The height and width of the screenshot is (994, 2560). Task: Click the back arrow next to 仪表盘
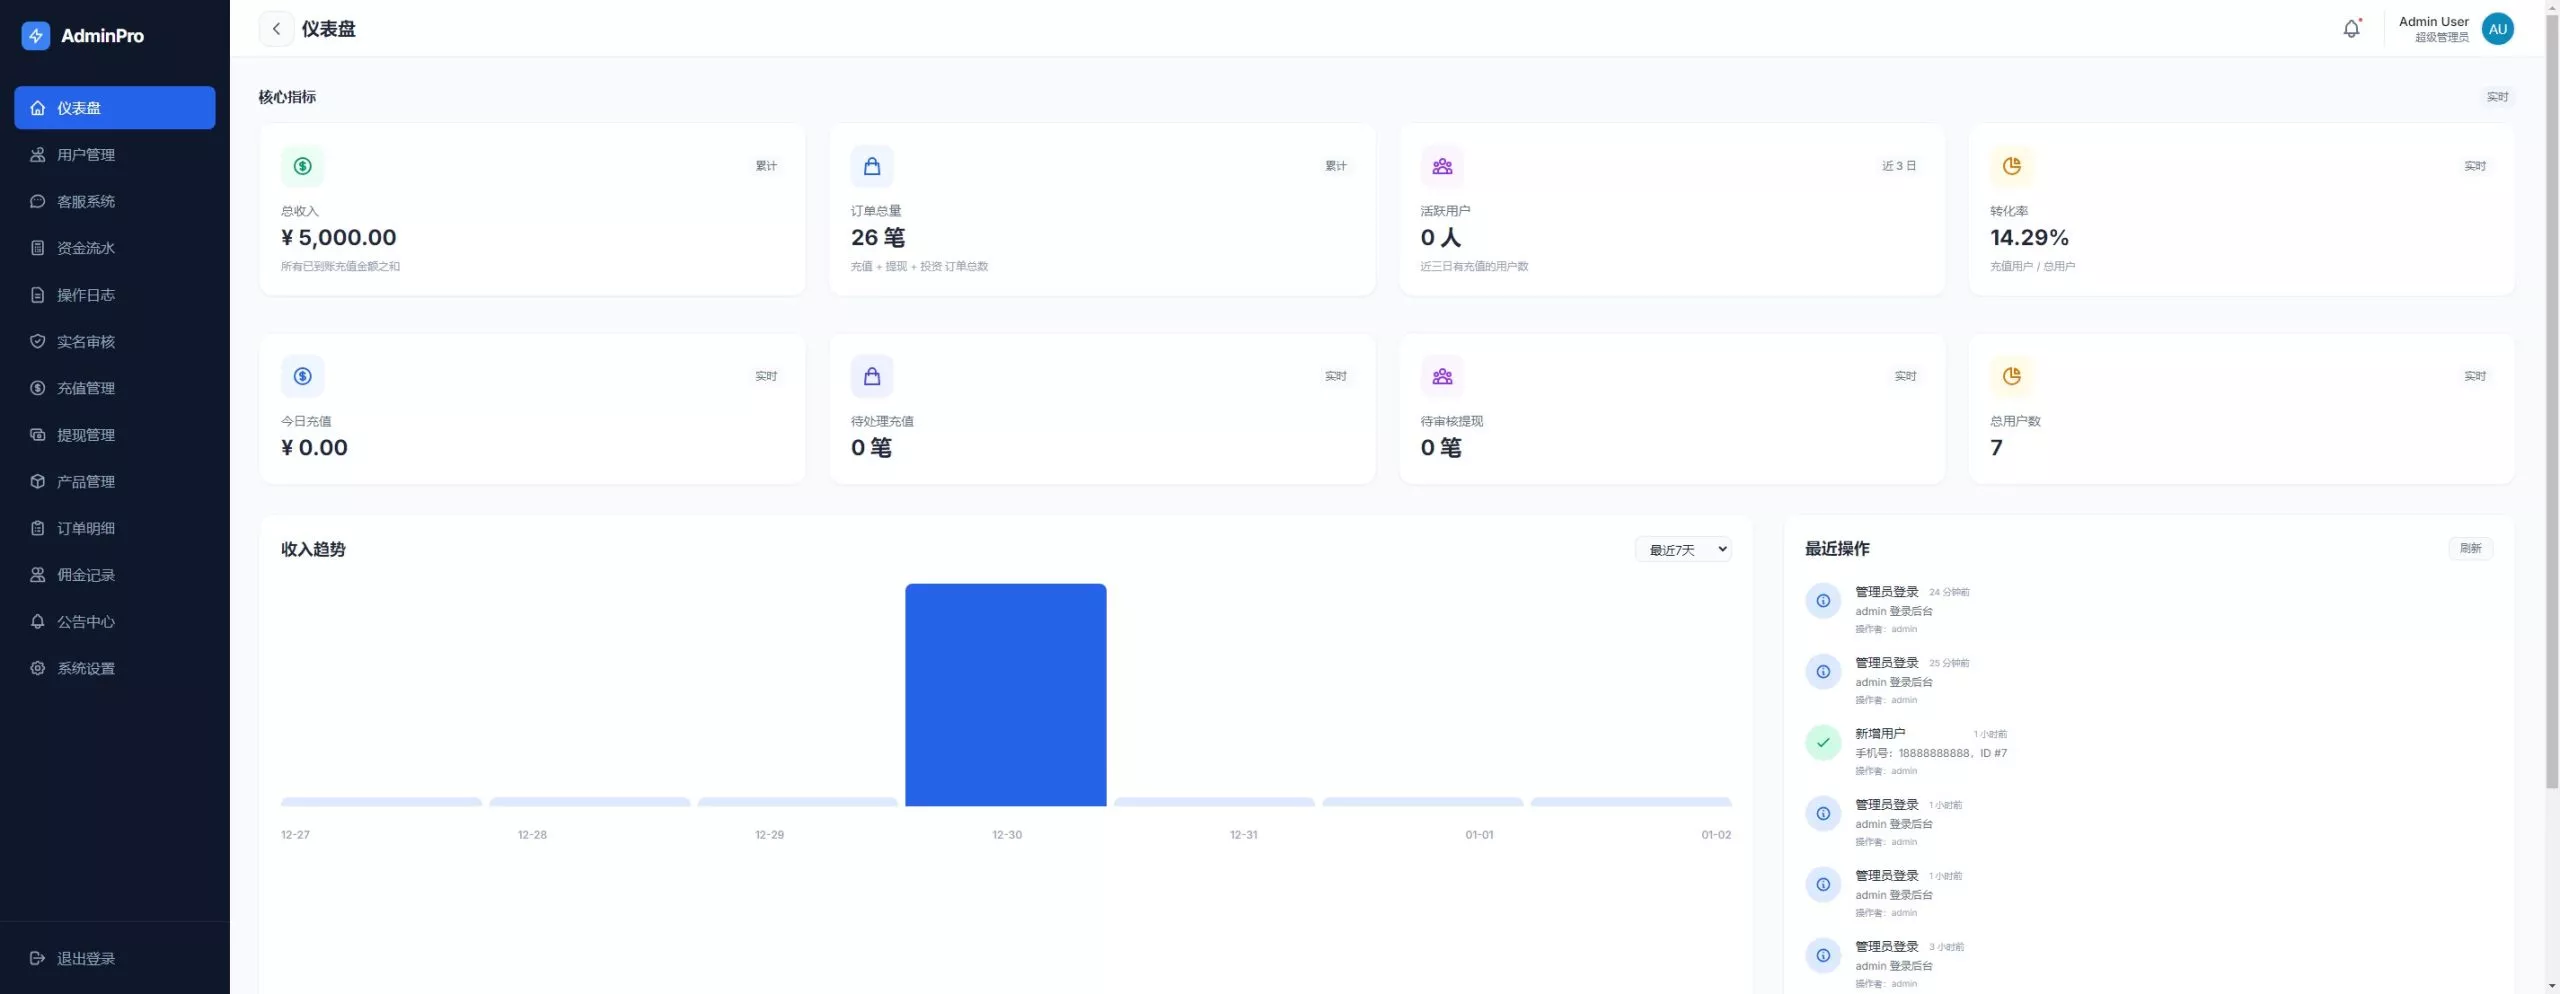(x=276, y=28)
